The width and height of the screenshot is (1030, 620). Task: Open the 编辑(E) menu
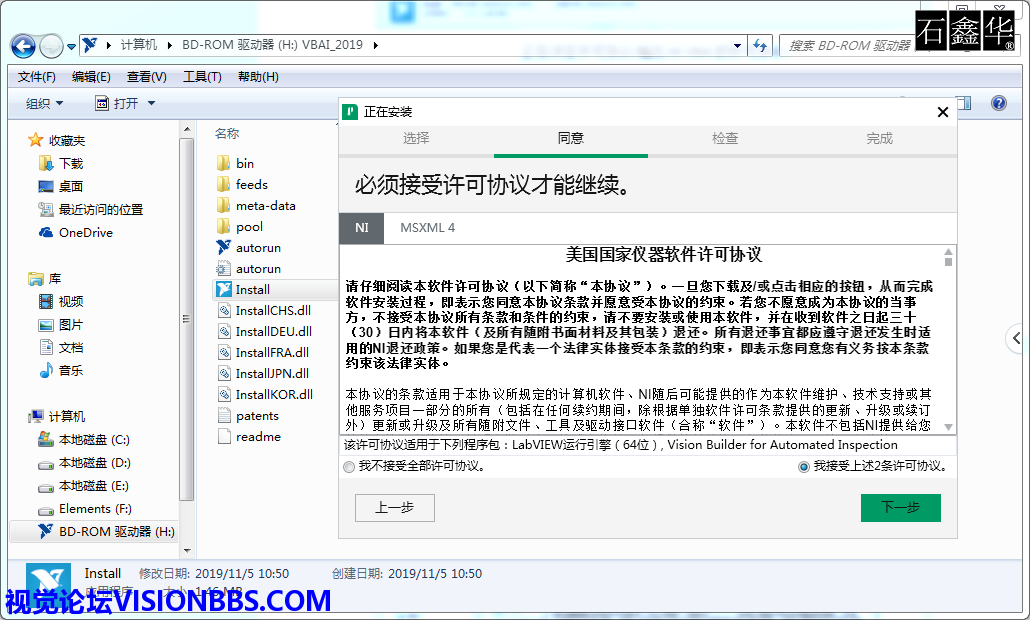coord(91,77)
